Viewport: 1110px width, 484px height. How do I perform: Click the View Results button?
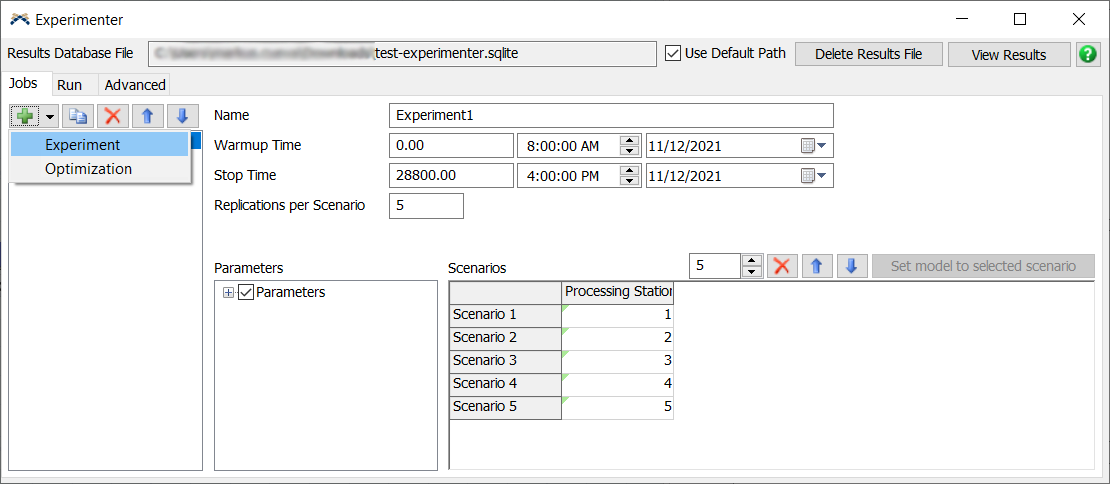[x=1008, y=54]
